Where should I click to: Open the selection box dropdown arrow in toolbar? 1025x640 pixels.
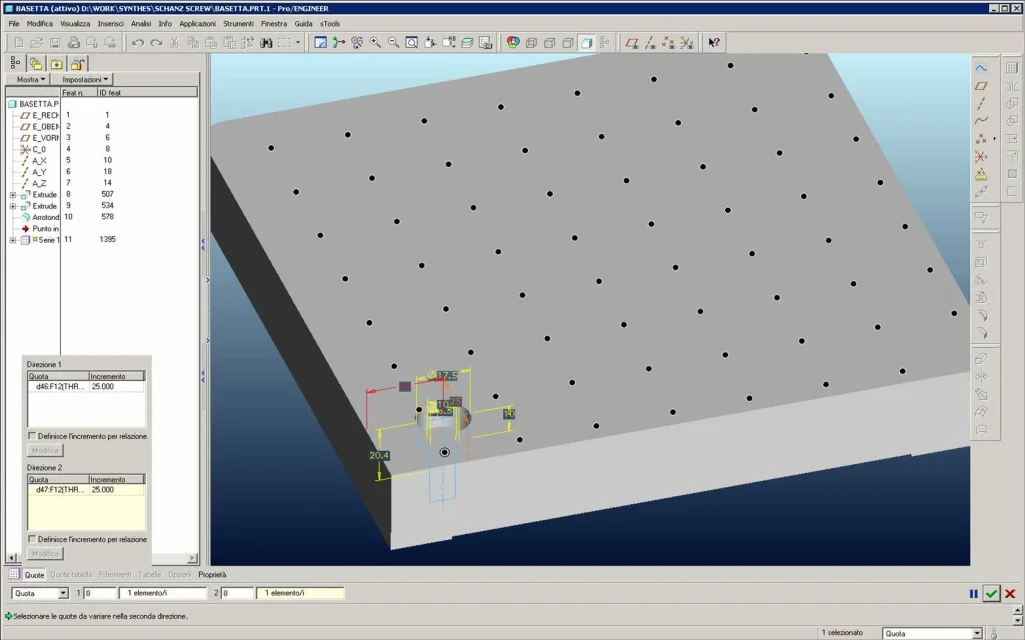(x=298, y=43)
